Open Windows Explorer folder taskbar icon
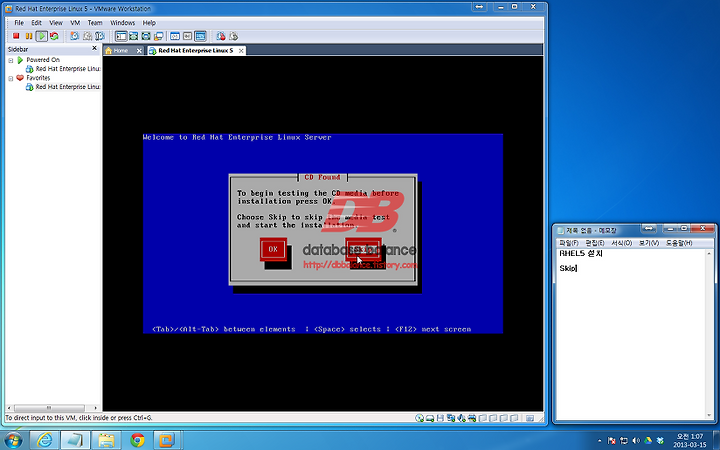720x450 pixels. pyautogui.click(x=106, y=440)
